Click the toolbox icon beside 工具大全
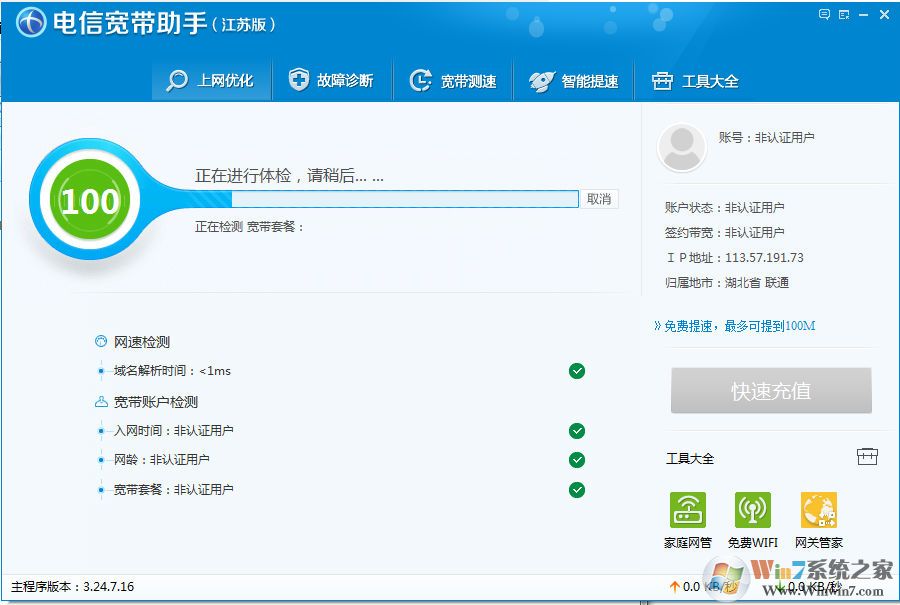Viewport: 900px width, 605px height. 867,455
